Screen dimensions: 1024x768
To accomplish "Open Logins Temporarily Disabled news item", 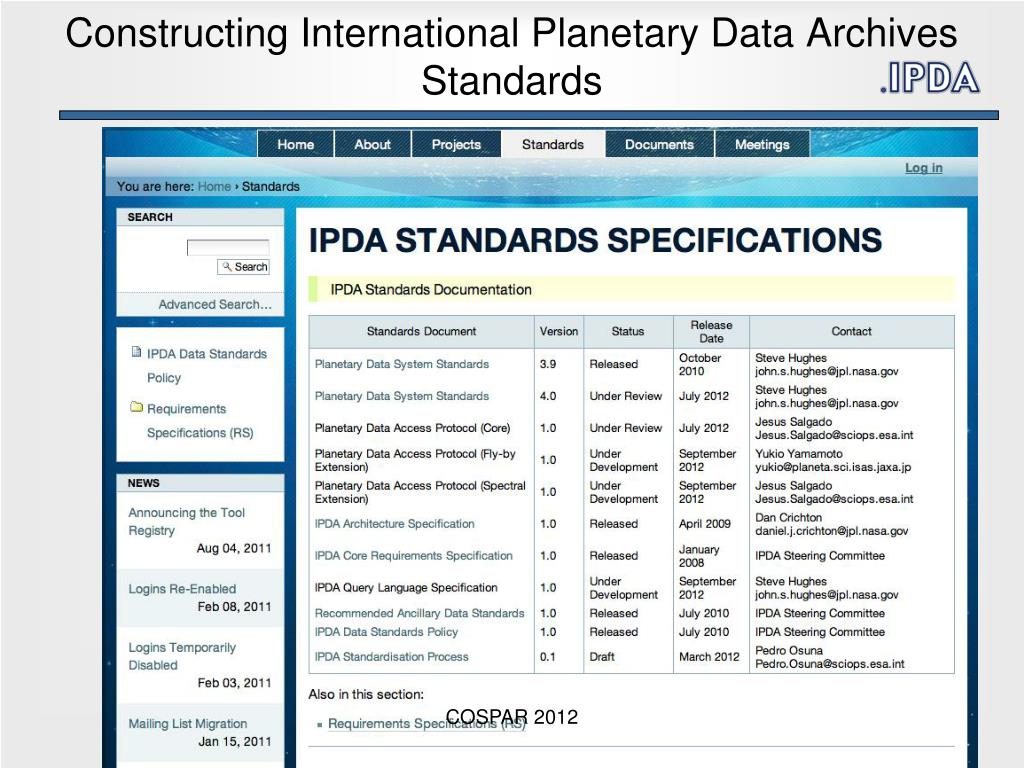I will tap(182, 656).
